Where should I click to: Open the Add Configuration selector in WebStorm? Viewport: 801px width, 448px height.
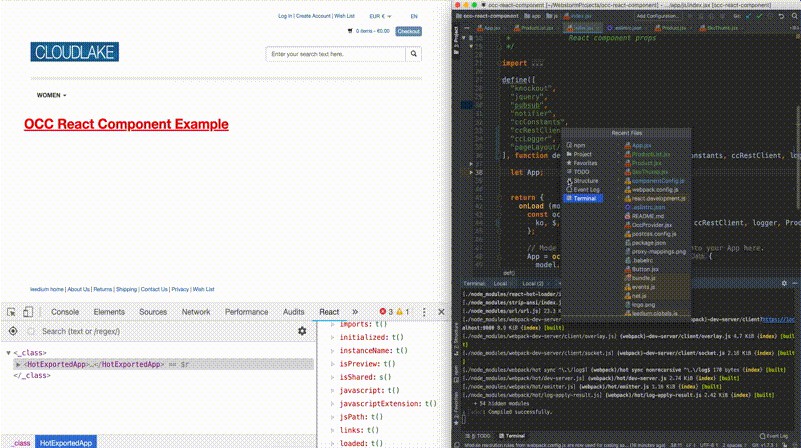(657, 16)
